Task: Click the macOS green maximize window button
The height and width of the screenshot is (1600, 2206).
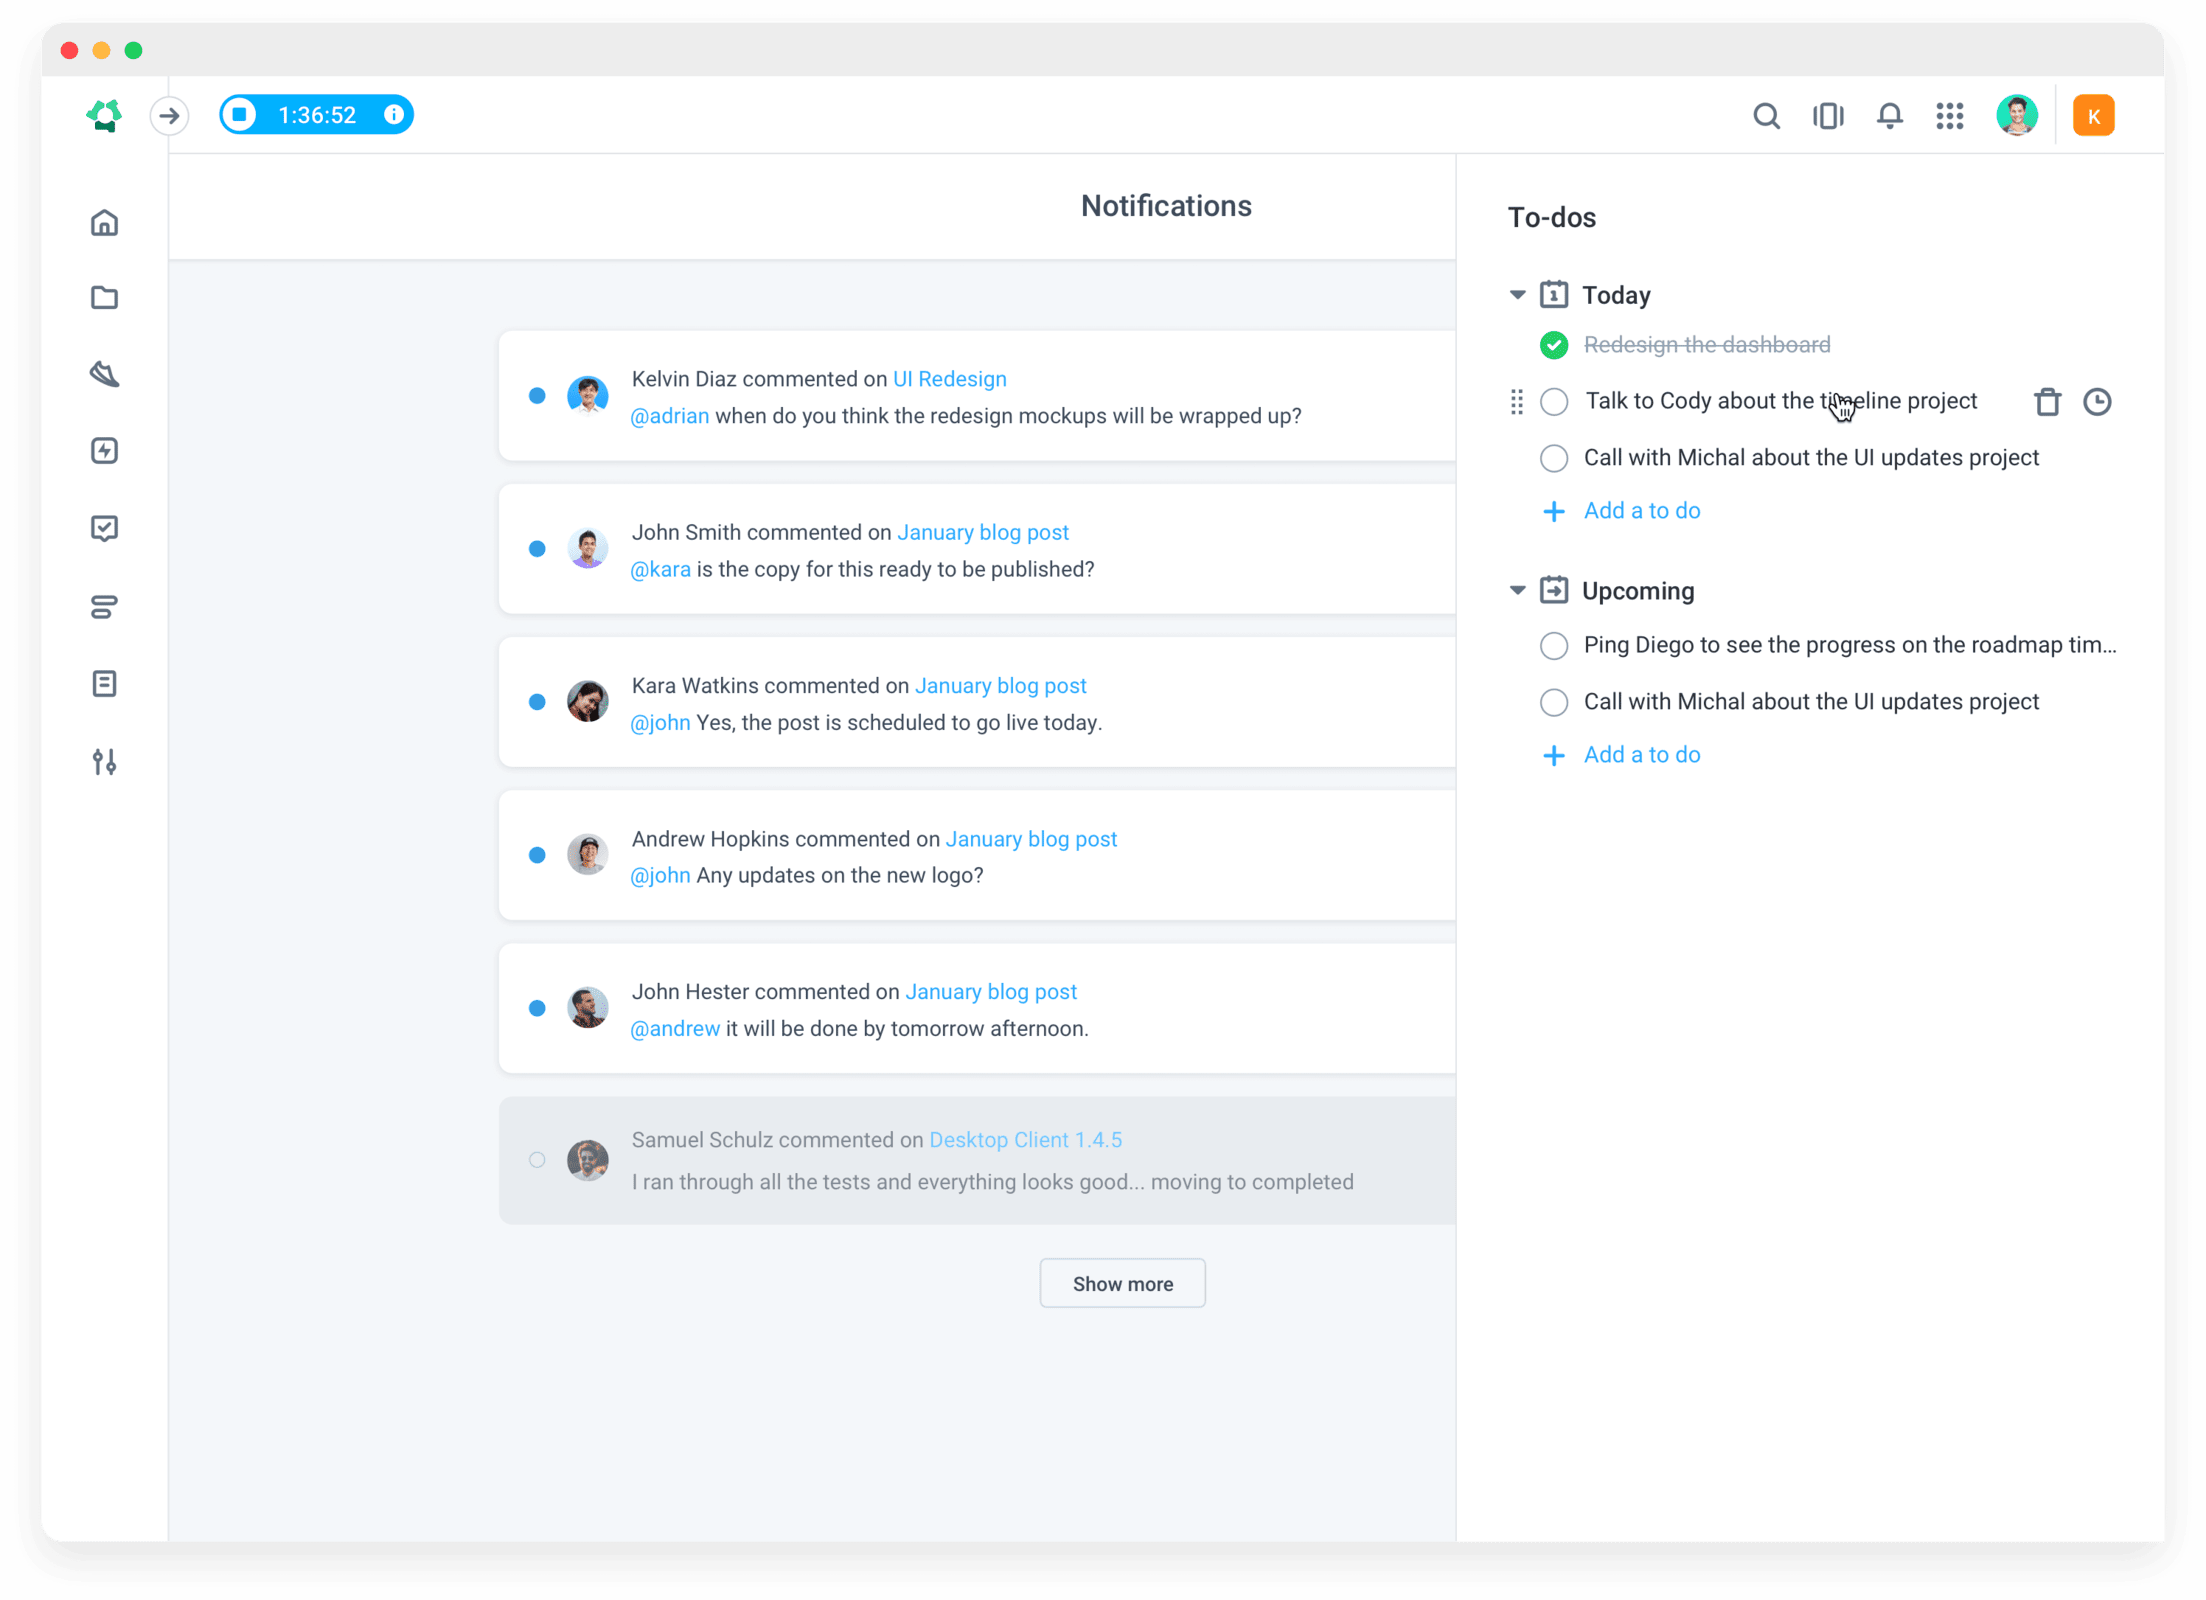Action: point(133,50)
